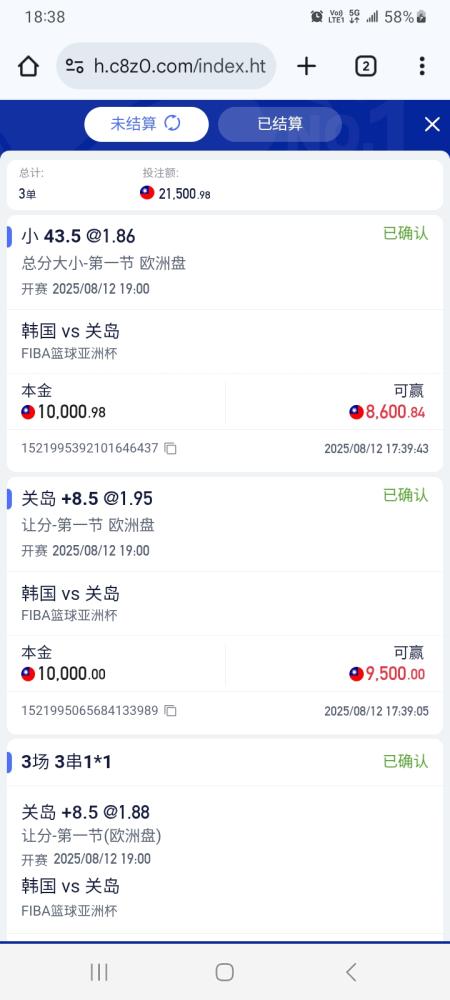Copy bet ID ending in 133989

[x=170, y=710]
